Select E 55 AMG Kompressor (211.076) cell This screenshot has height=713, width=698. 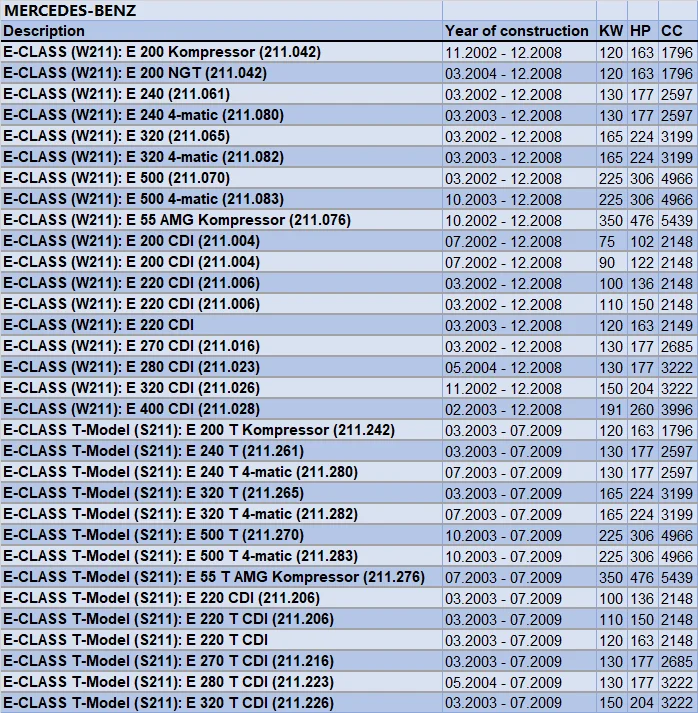coord(221,220)
